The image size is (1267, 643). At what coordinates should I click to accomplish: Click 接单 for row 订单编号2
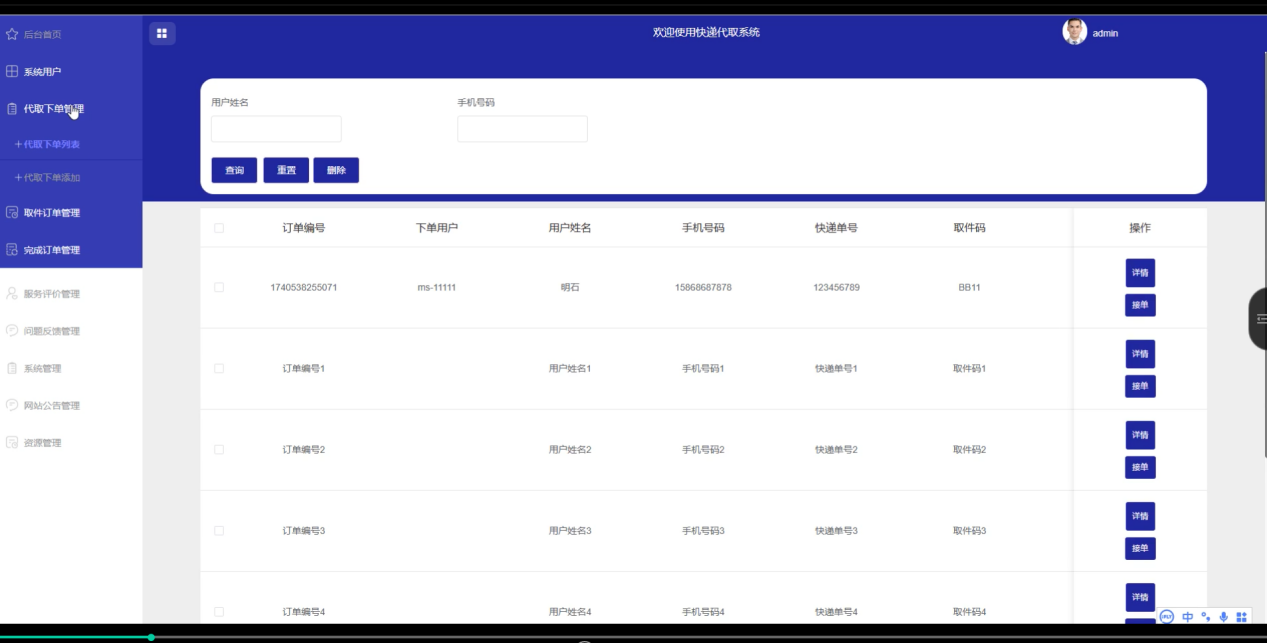[x=1140, y=467]
